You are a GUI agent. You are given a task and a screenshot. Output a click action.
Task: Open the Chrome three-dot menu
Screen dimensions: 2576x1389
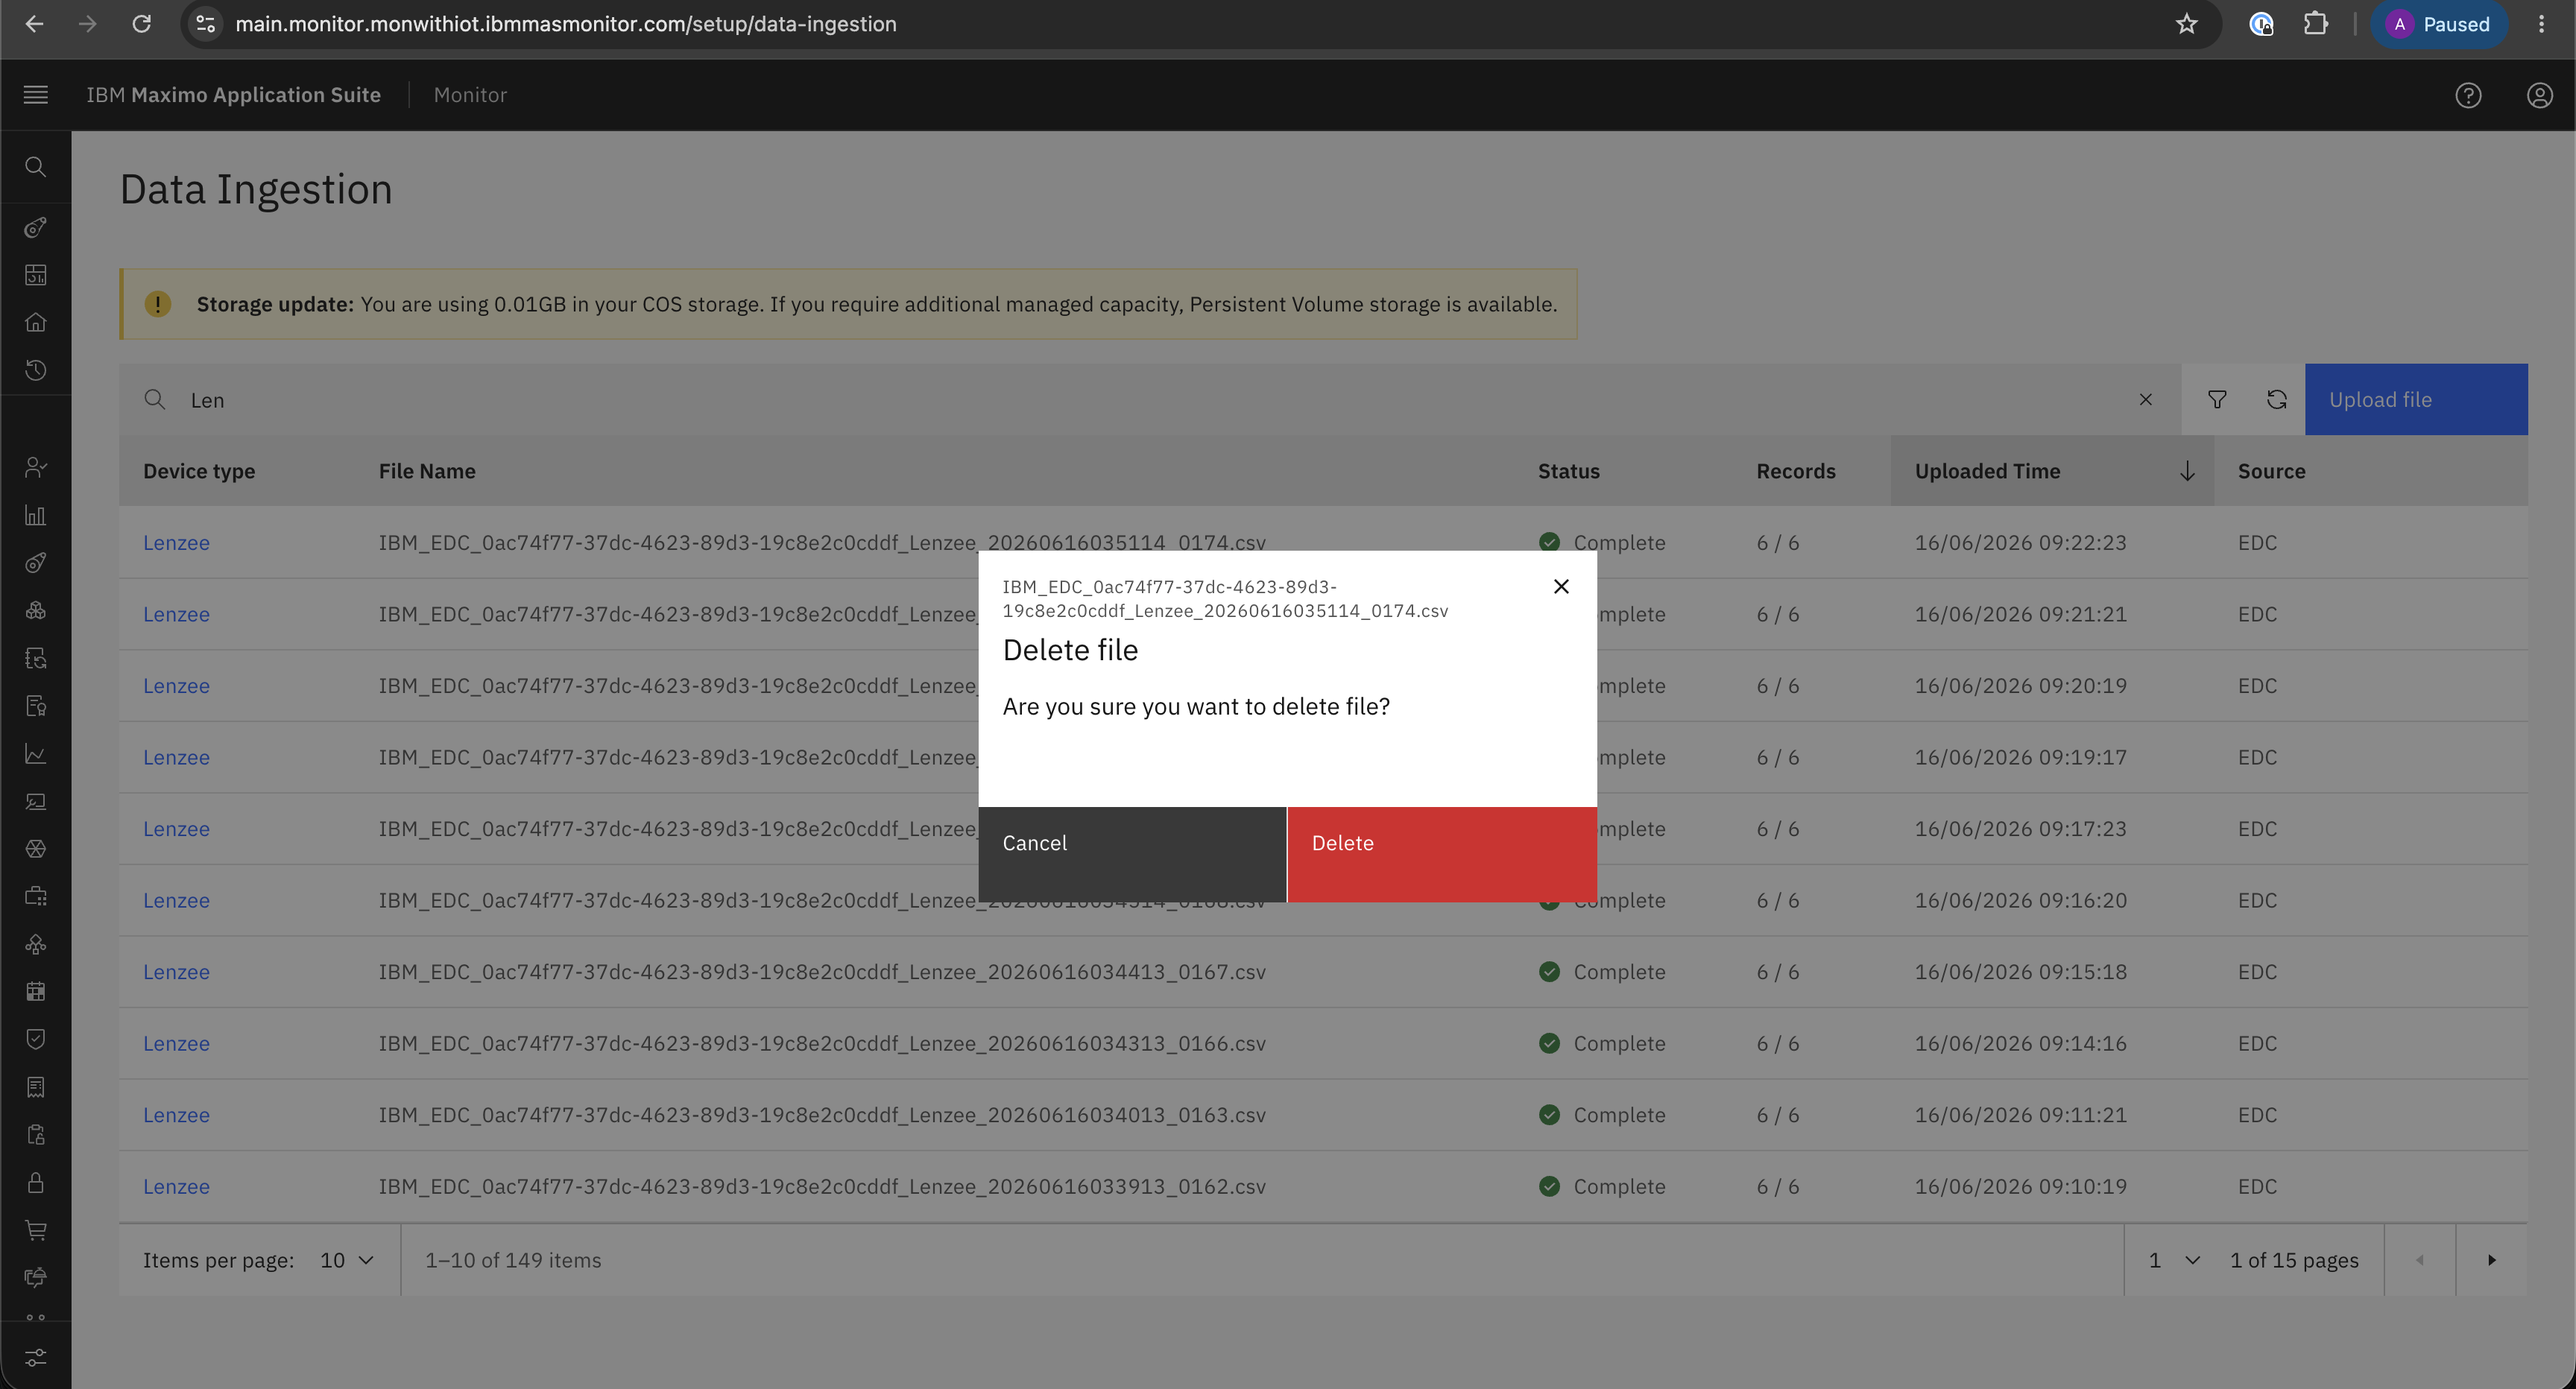pos(2541,24)
